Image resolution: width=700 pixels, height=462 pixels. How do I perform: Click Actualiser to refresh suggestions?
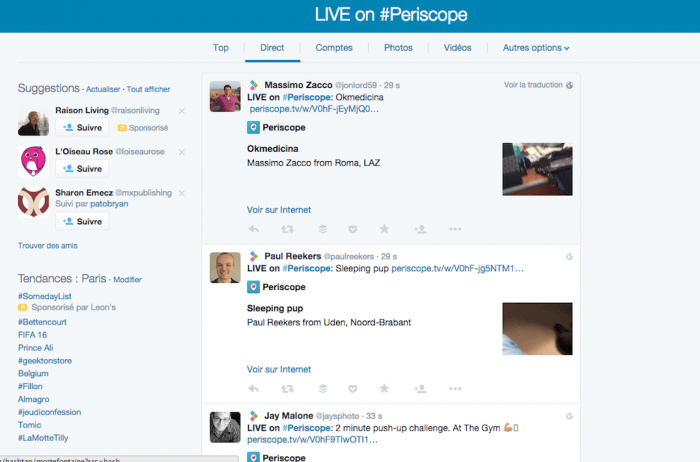(103, 89)
